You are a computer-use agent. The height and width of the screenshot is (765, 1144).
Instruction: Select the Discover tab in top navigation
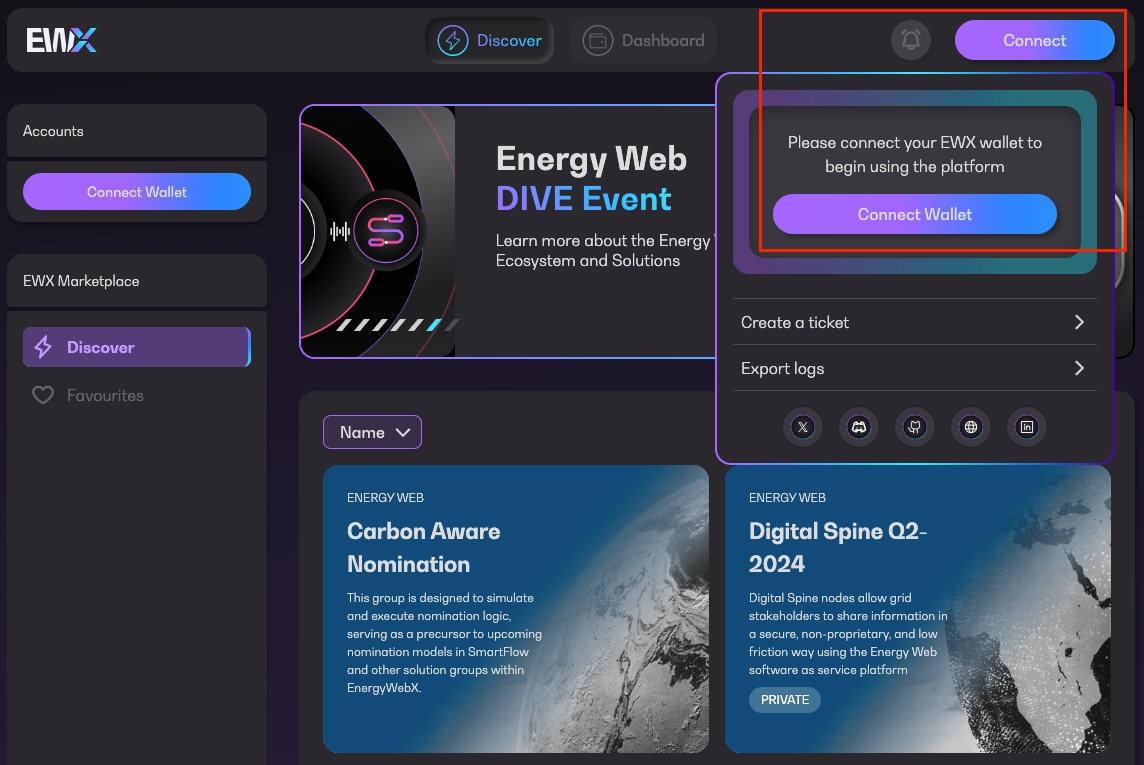tap(489, 41)
